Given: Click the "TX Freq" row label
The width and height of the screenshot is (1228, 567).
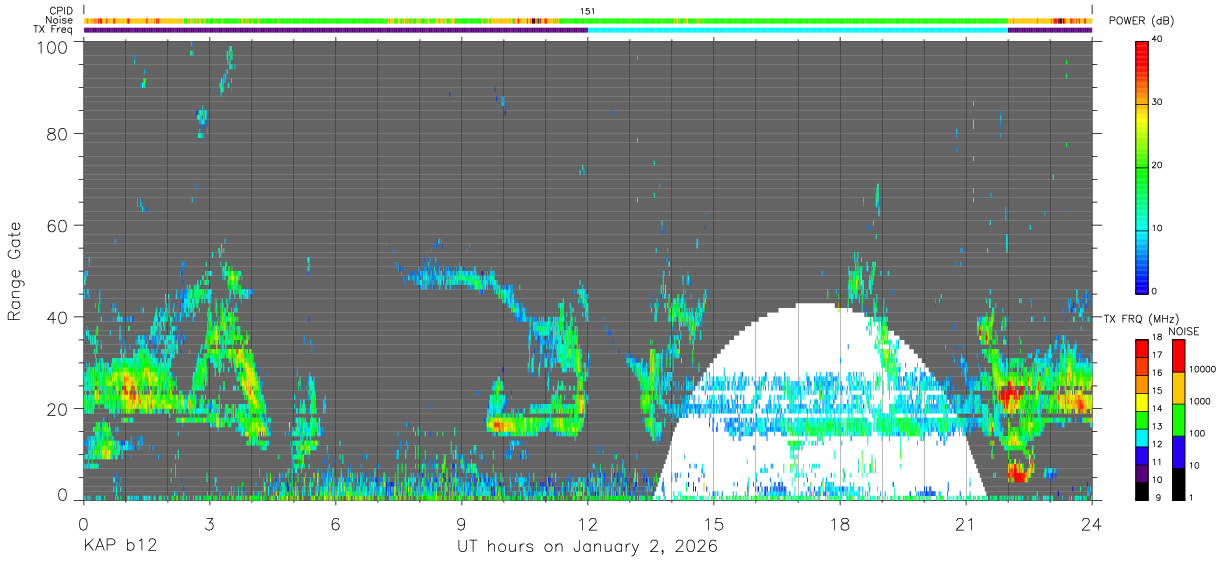Looking at the screenshot, I should coord(55,30).
